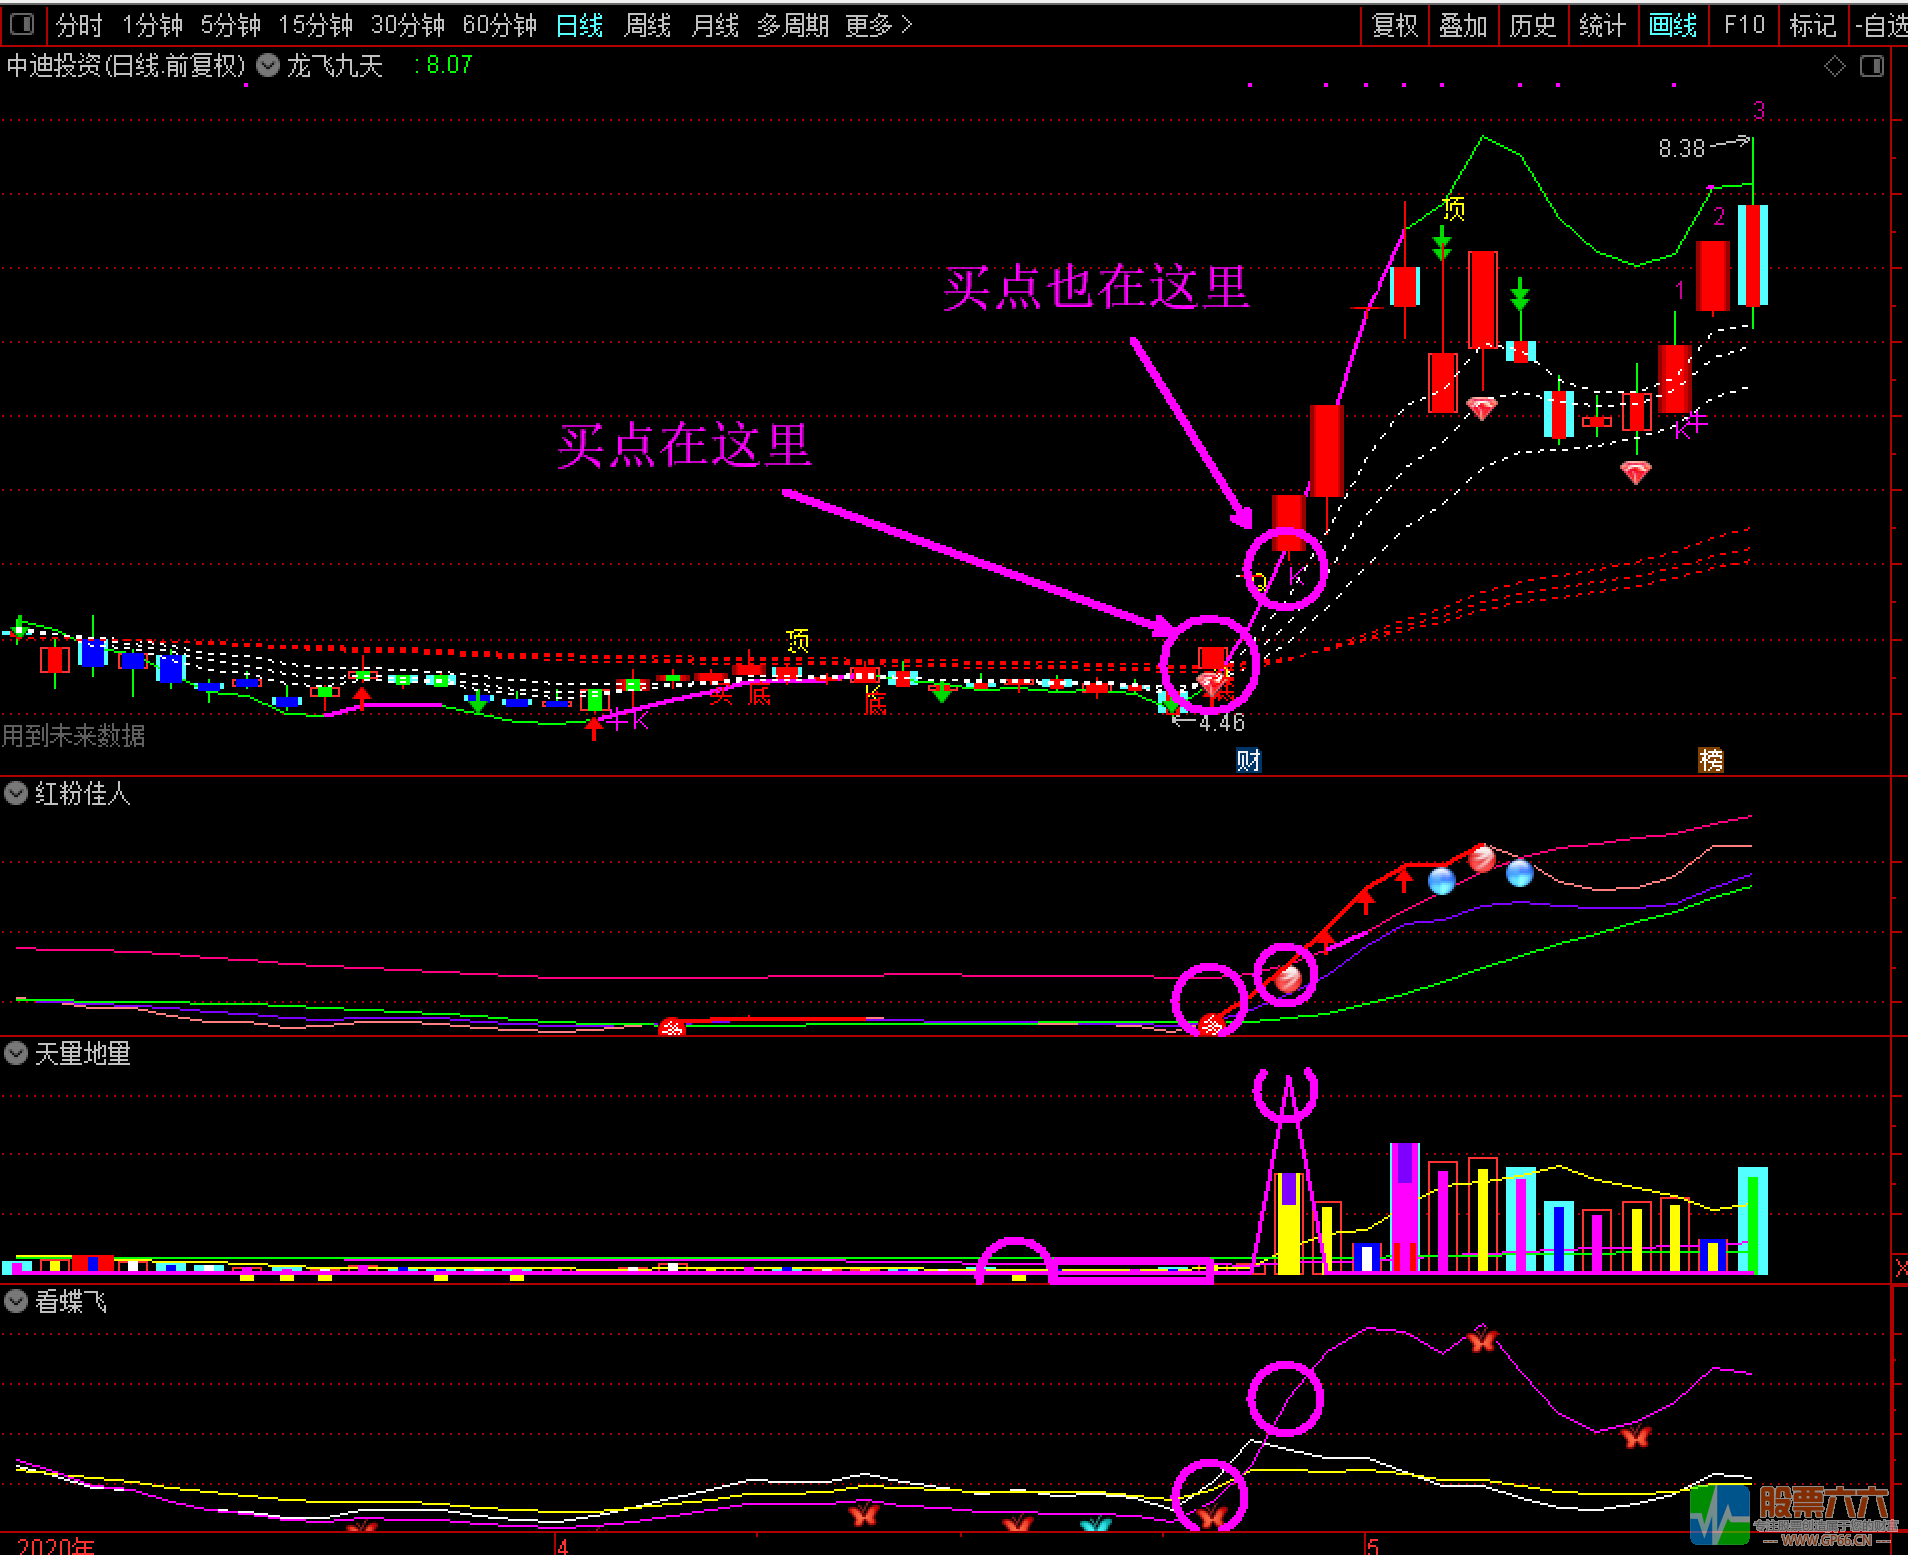This screenshot has height=1555, width=1908.
Task: Click the window split icon beside diamond
Action: [x=1872, y=66]
